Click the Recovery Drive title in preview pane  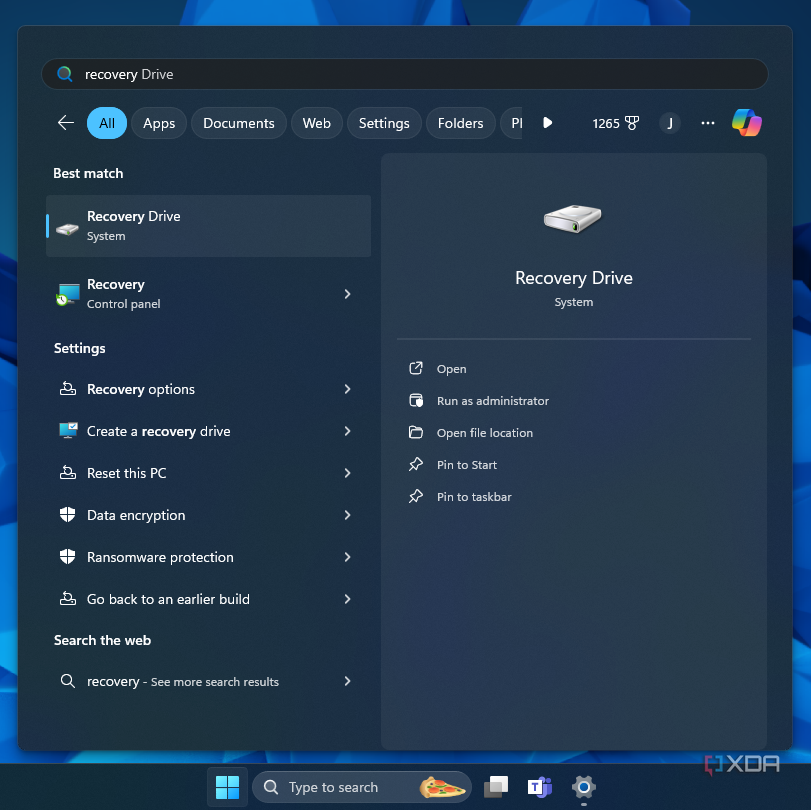pyautogui.click(x=574, y=278)
